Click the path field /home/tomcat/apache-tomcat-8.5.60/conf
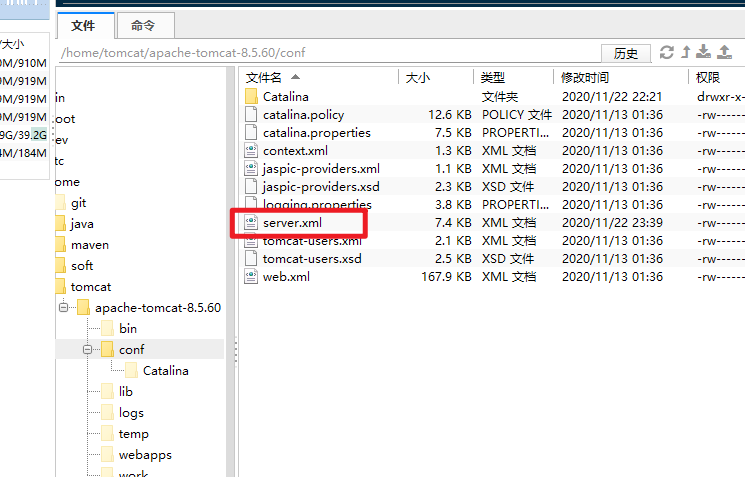Screen dimensions: 745x477 tap(328, 53)
